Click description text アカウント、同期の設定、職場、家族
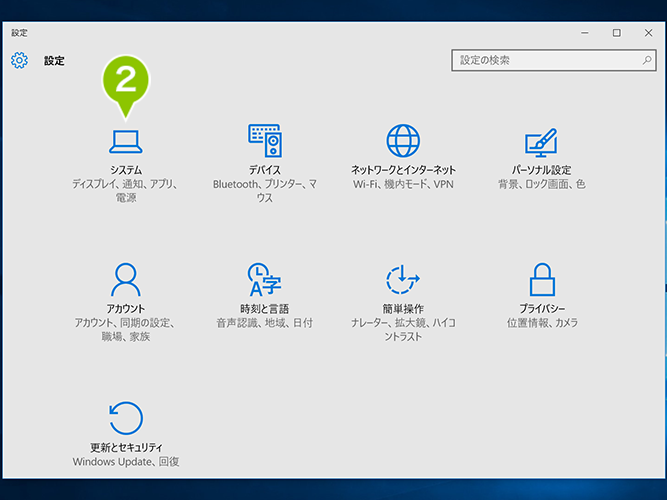The height and width of the screenshot is (500, 667). coord(125,329)
